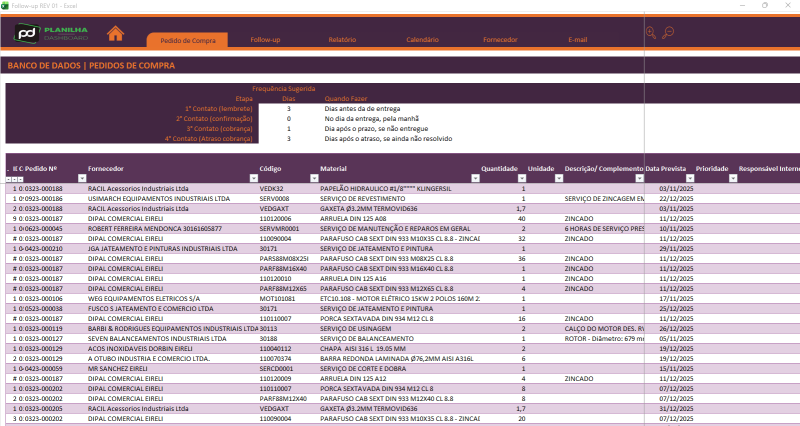
Task: Open the Fornecedor tab
Action: pos(500,40)
